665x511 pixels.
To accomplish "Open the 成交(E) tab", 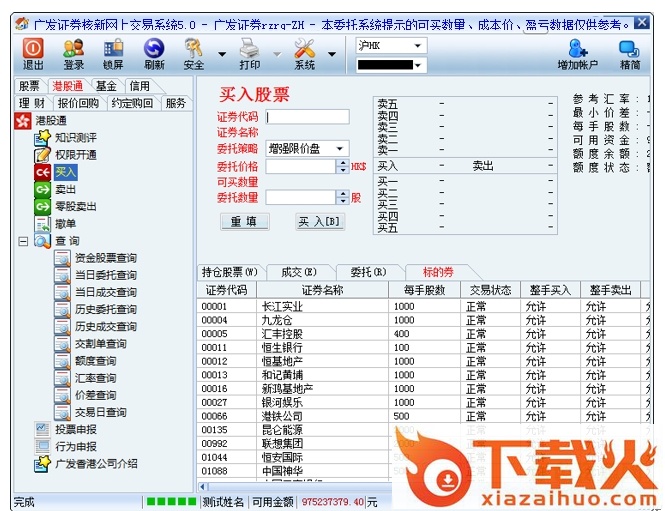I will [x=298, y=271].
